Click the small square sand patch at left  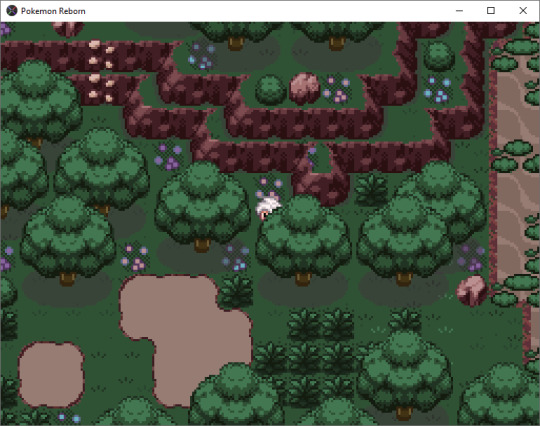coord(51,375)
